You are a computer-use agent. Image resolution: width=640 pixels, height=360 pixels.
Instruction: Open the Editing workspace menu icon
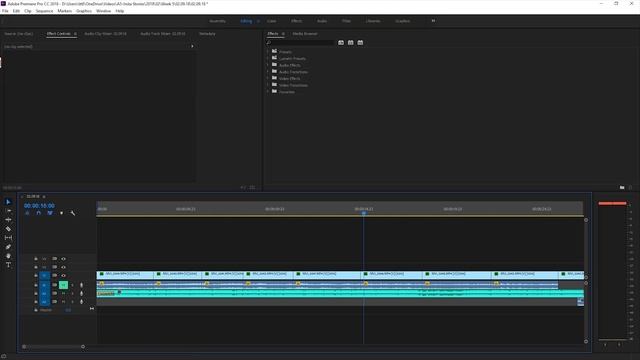click(258, 21)
